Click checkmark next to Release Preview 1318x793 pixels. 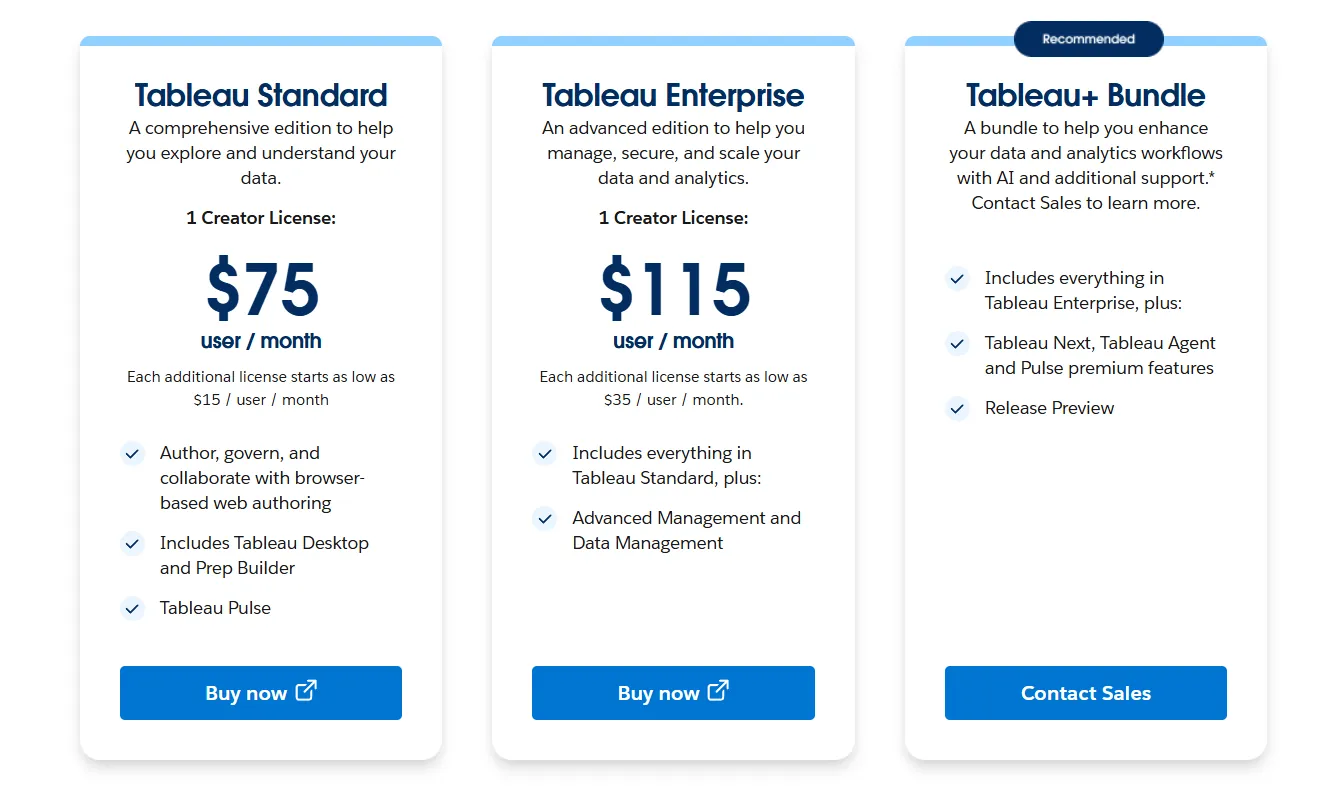coord(957,408)
